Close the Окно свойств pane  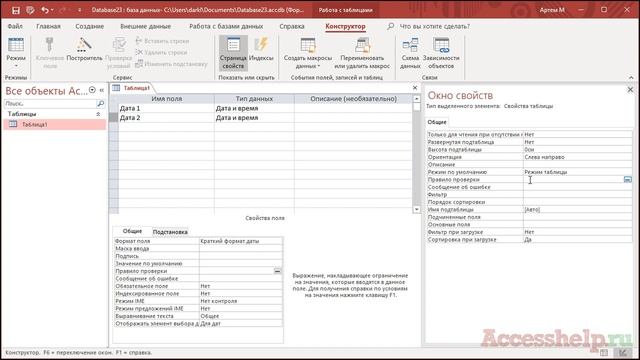coord(630,90)
